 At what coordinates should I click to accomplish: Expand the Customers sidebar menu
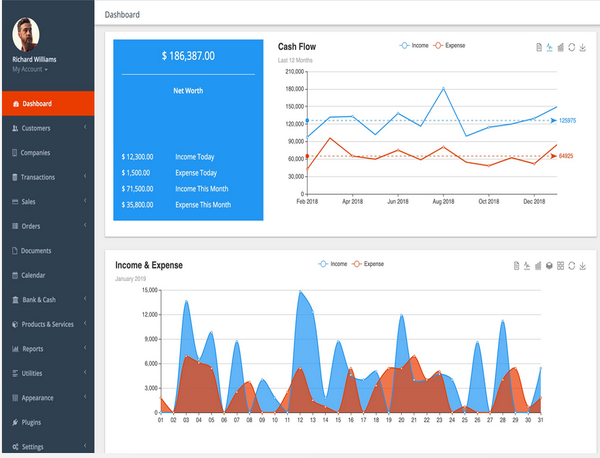(48, 128)
